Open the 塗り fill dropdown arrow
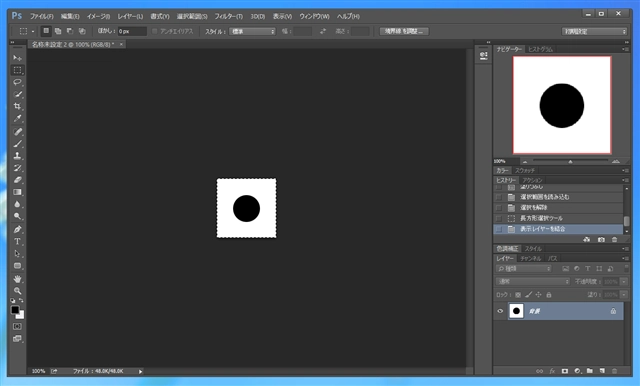This screenshot has height=386, width=640. [x=624, y=295]
